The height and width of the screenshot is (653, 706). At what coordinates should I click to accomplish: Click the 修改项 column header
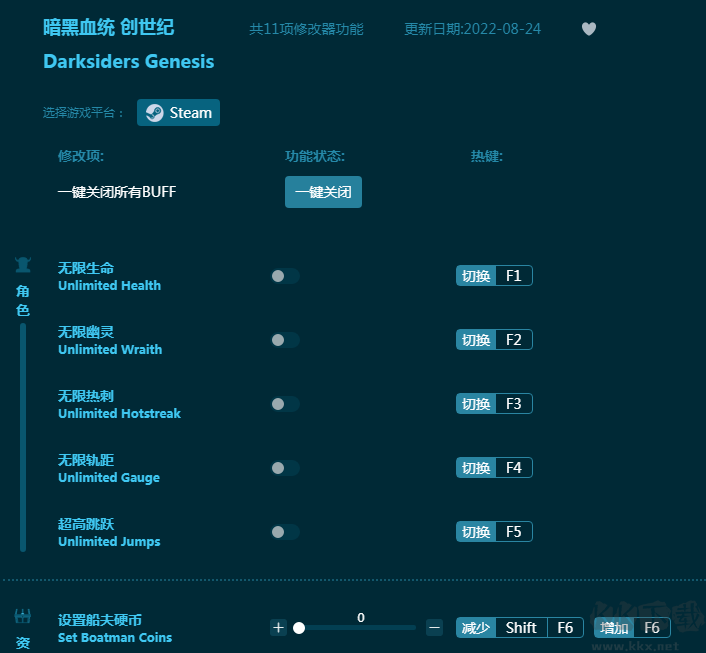pyautogui.click(x=81, y=156)
